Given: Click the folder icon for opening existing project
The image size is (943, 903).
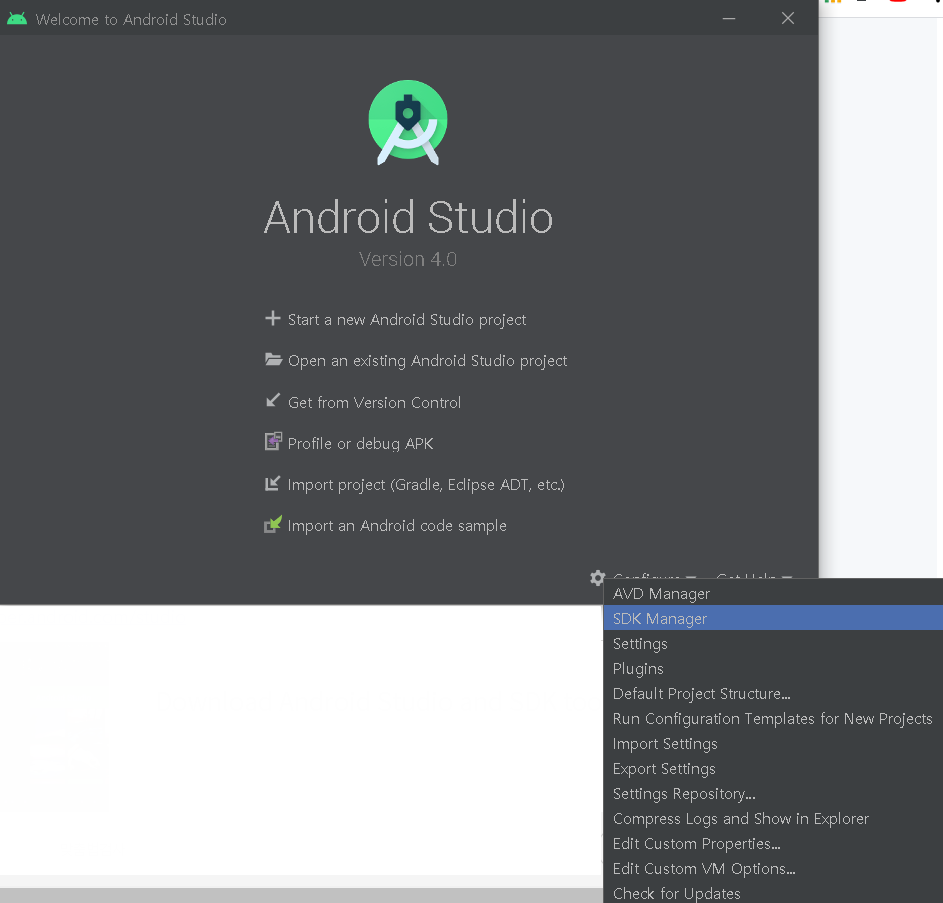Looking at the screenshot, I should click(274, 360).
